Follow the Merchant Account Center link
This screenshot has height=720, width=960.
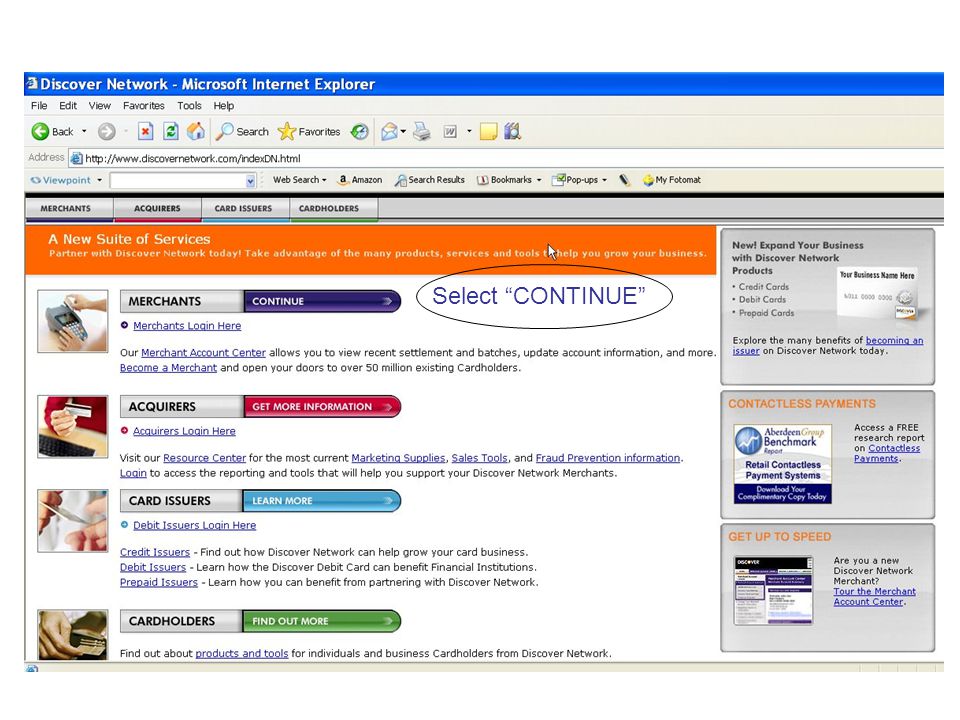tap(203, 353)
